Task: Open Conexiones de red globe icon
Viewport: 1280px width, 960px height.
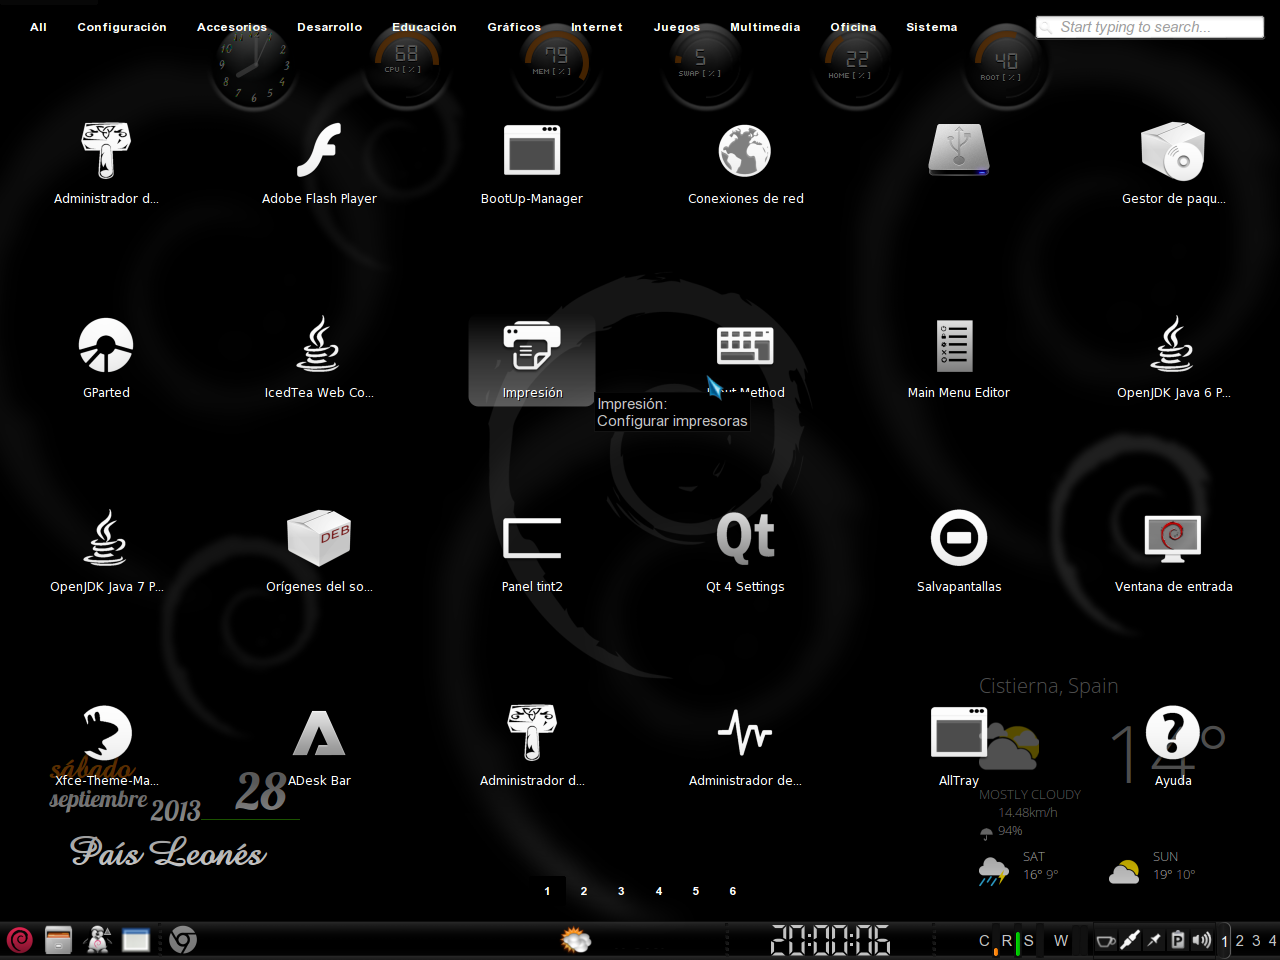Action: (745, 151)
